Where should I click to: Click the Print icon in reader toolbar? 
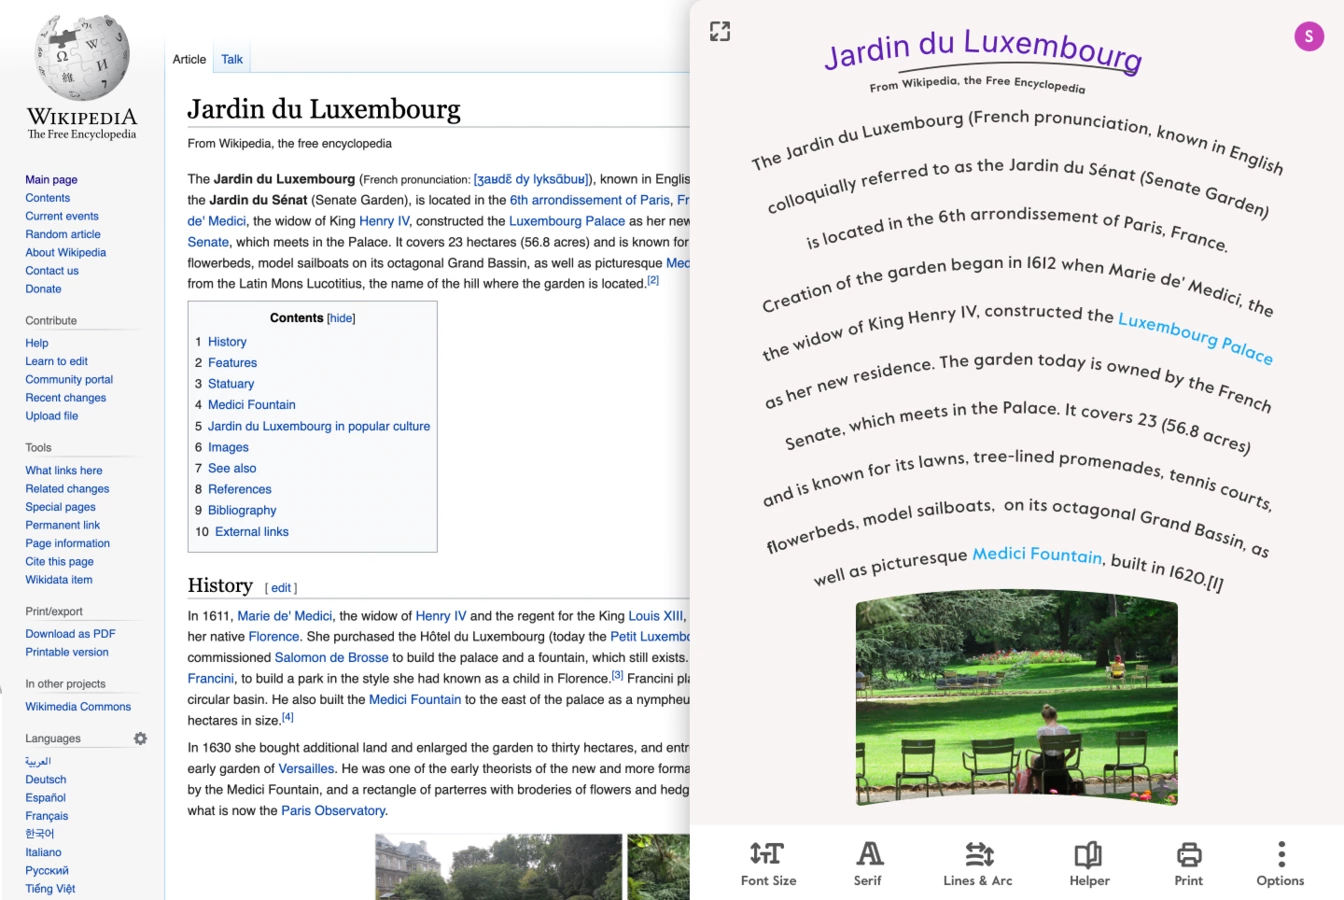pyautogui.click(x=1189, y=864)
